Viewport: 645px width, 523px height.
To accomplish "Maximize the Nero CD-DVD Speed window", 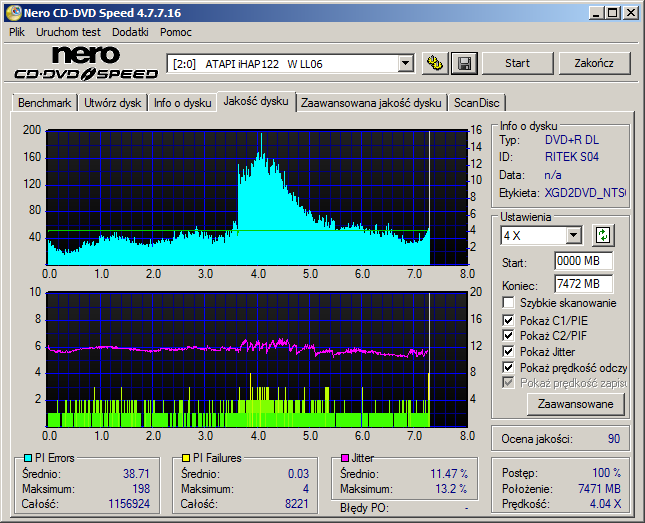I will pos(613,13).
